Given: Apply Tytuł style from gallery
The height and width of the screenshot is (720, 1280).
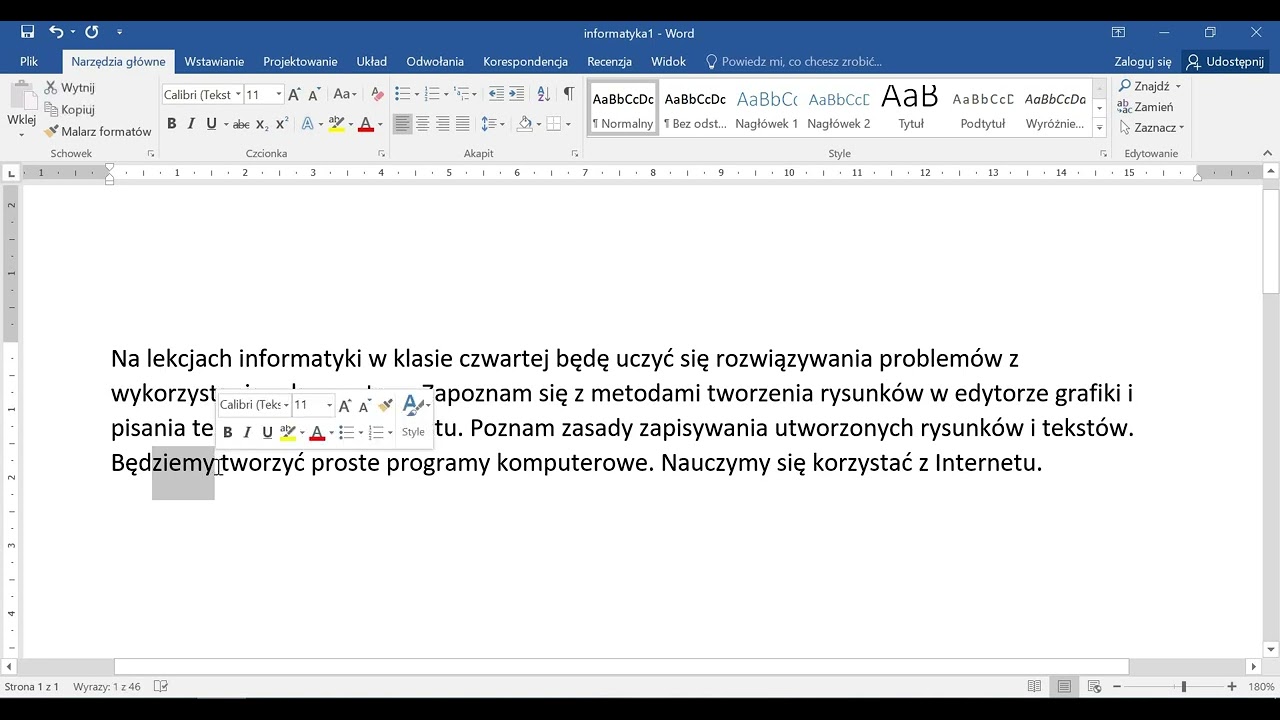Looking at the screenshot, I should click(910, 110).
